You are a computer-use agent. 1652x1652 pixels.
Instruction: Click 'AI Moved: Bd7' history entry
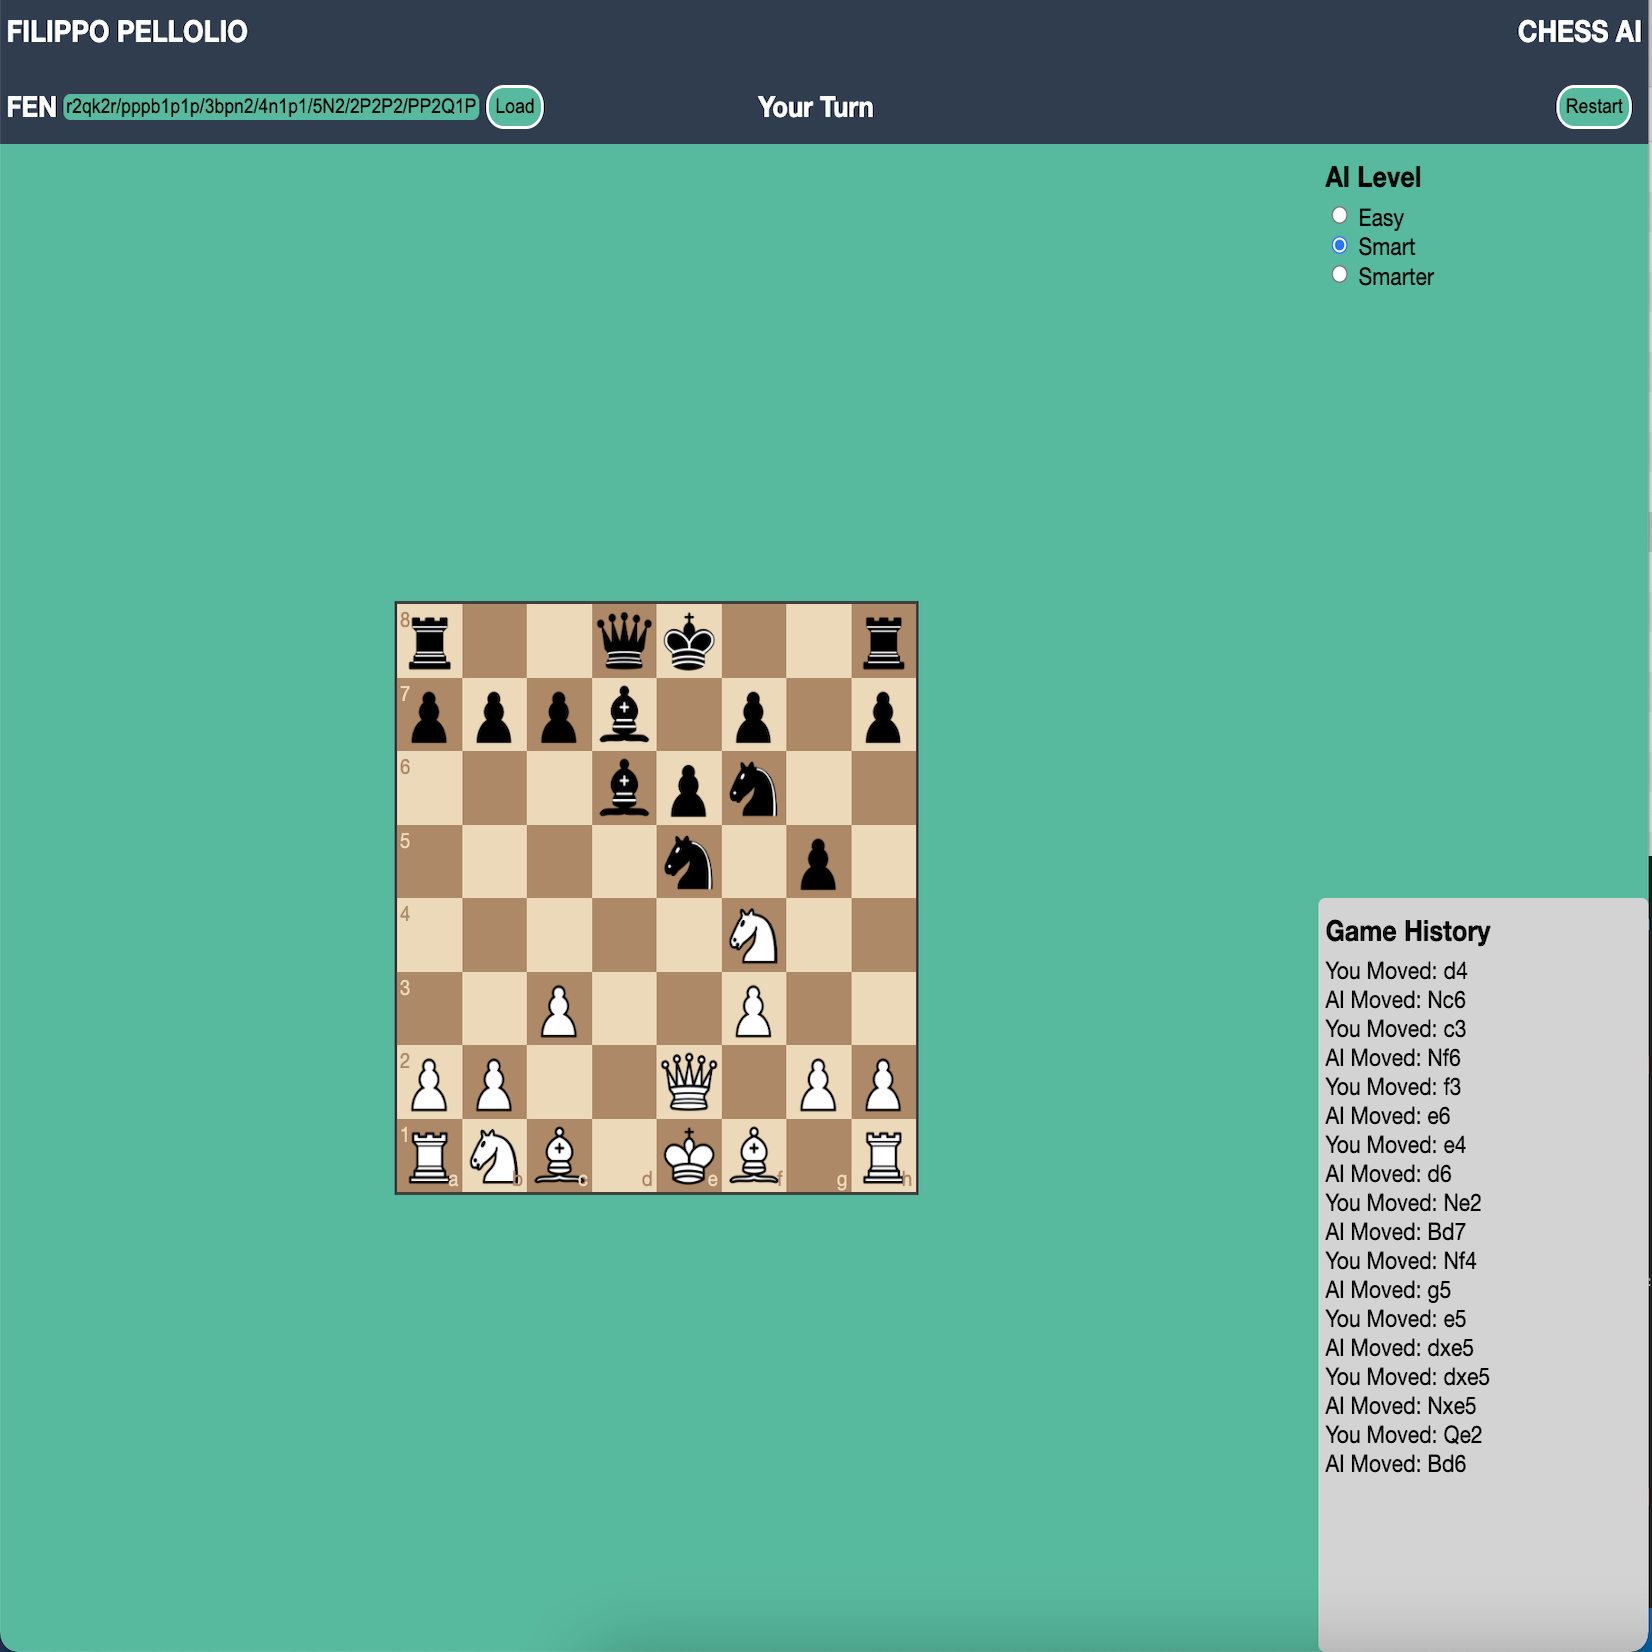(1395, 1232)
